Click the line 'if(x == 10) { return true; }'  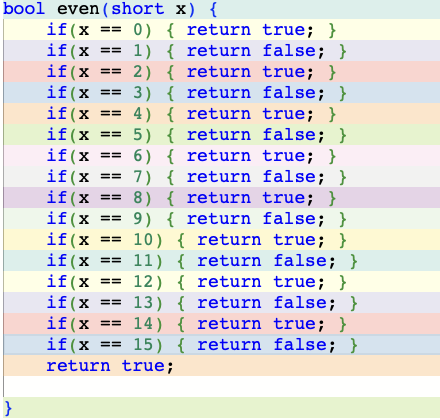[221, 240]
